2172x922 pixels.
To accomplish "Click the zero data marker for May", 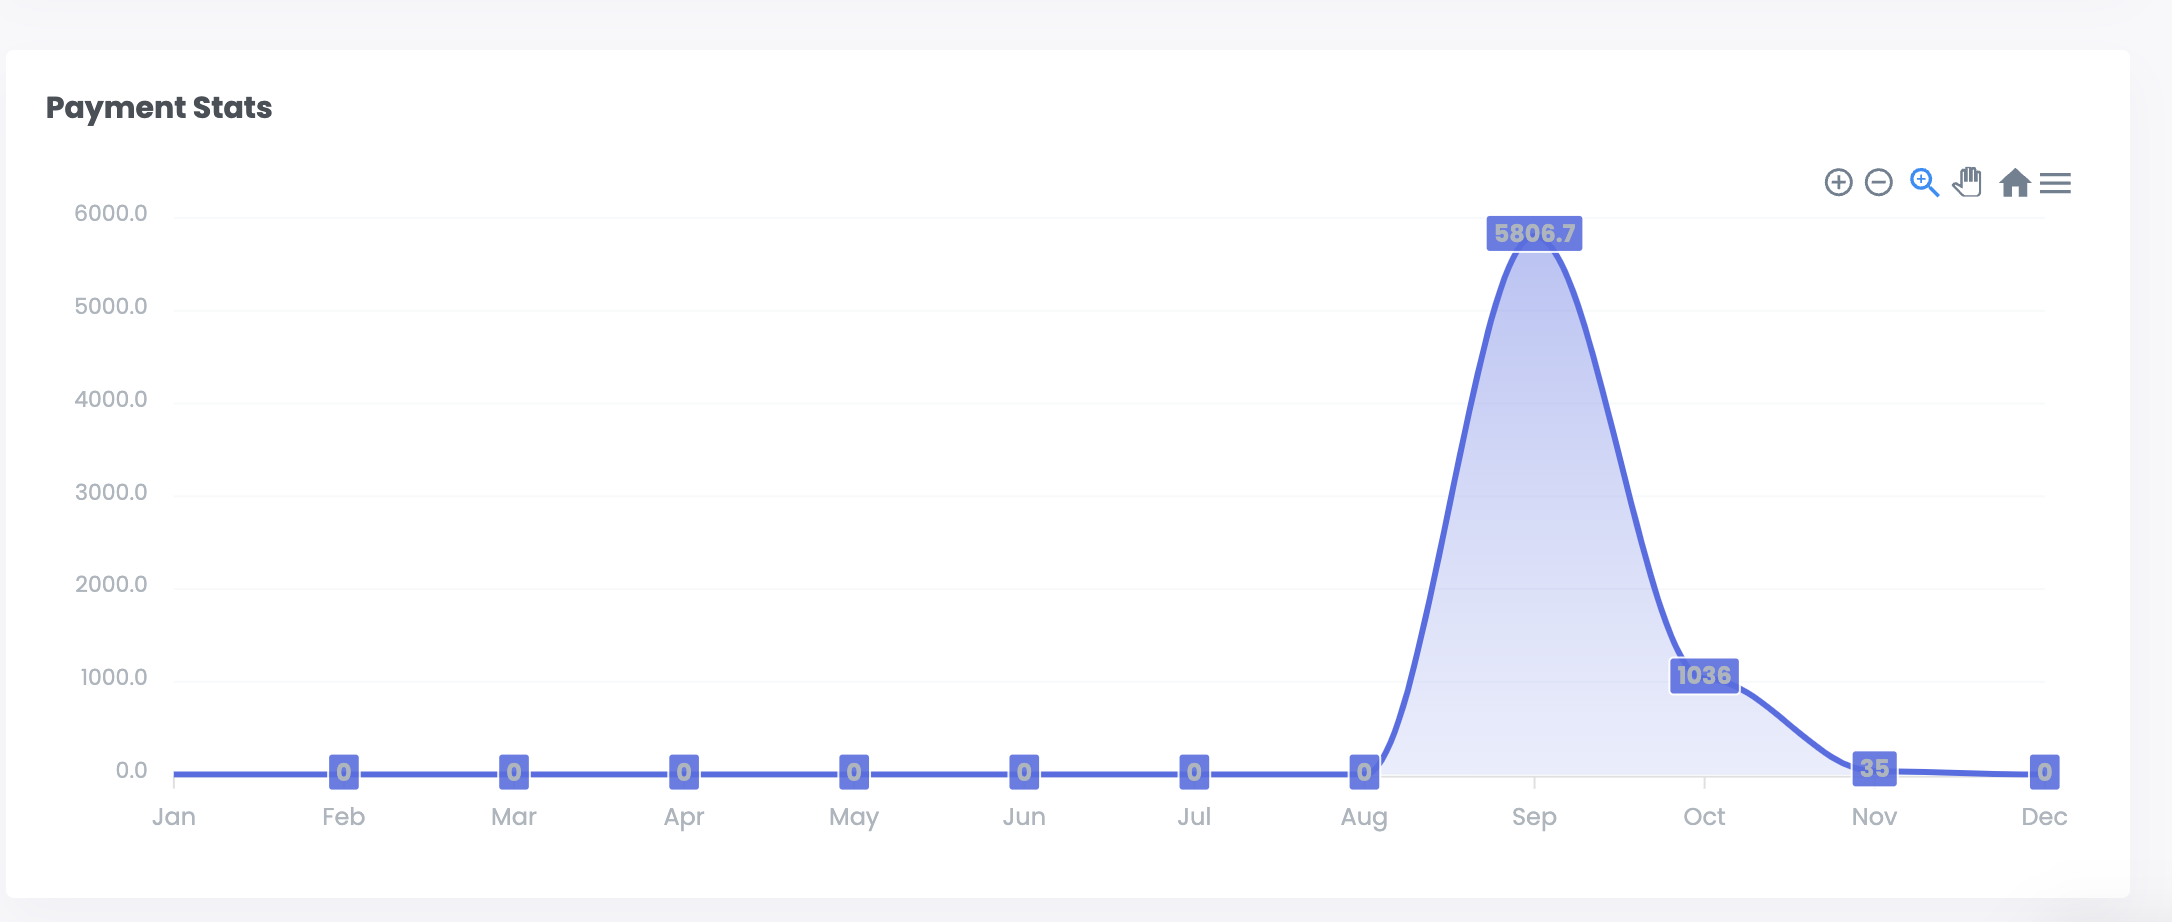I will click(854, 772).
